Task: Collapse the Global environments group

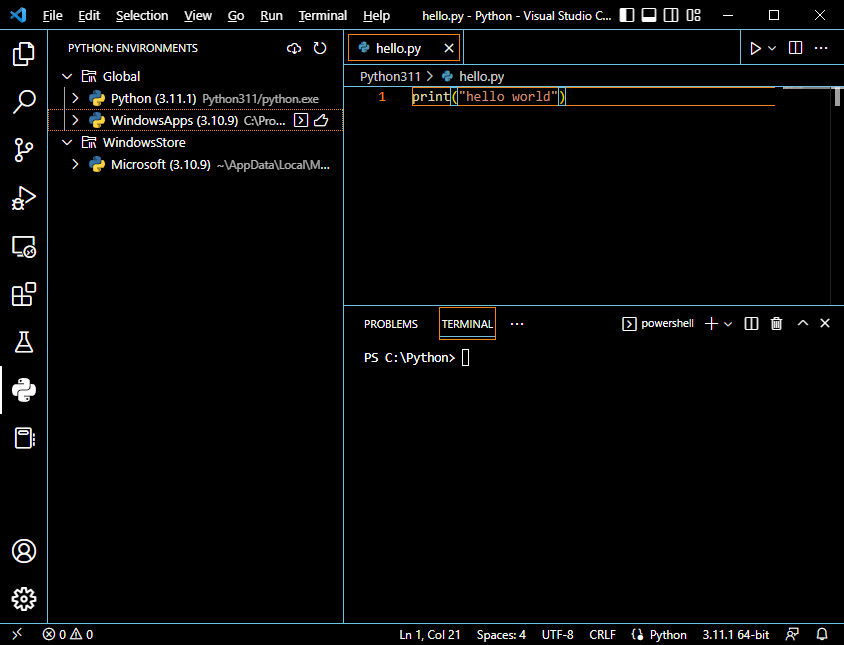Action: [x=67, y=76]
